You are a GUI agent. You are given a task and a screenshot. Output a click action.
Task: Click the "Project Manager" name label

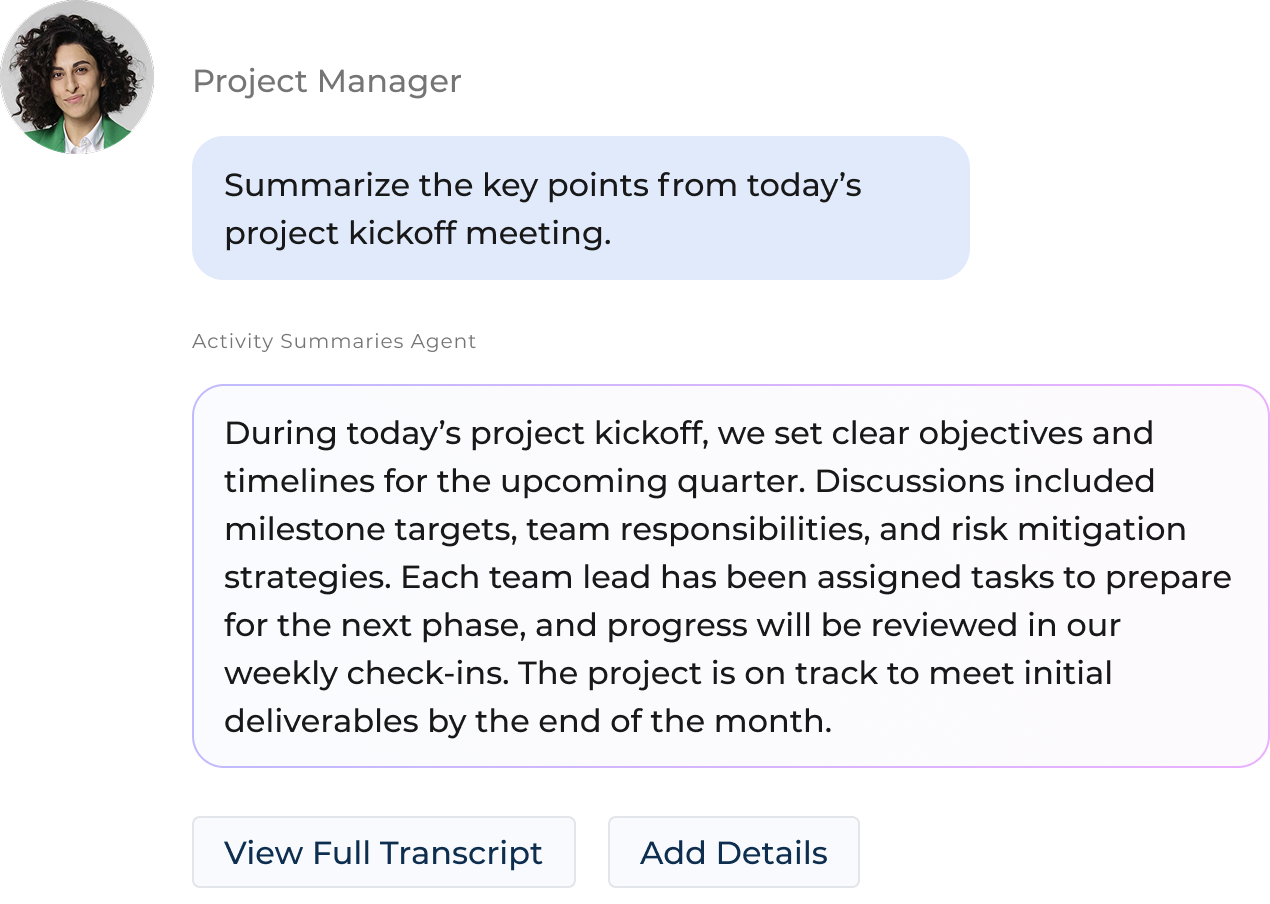pyautogui.click(x=326, y=81)
